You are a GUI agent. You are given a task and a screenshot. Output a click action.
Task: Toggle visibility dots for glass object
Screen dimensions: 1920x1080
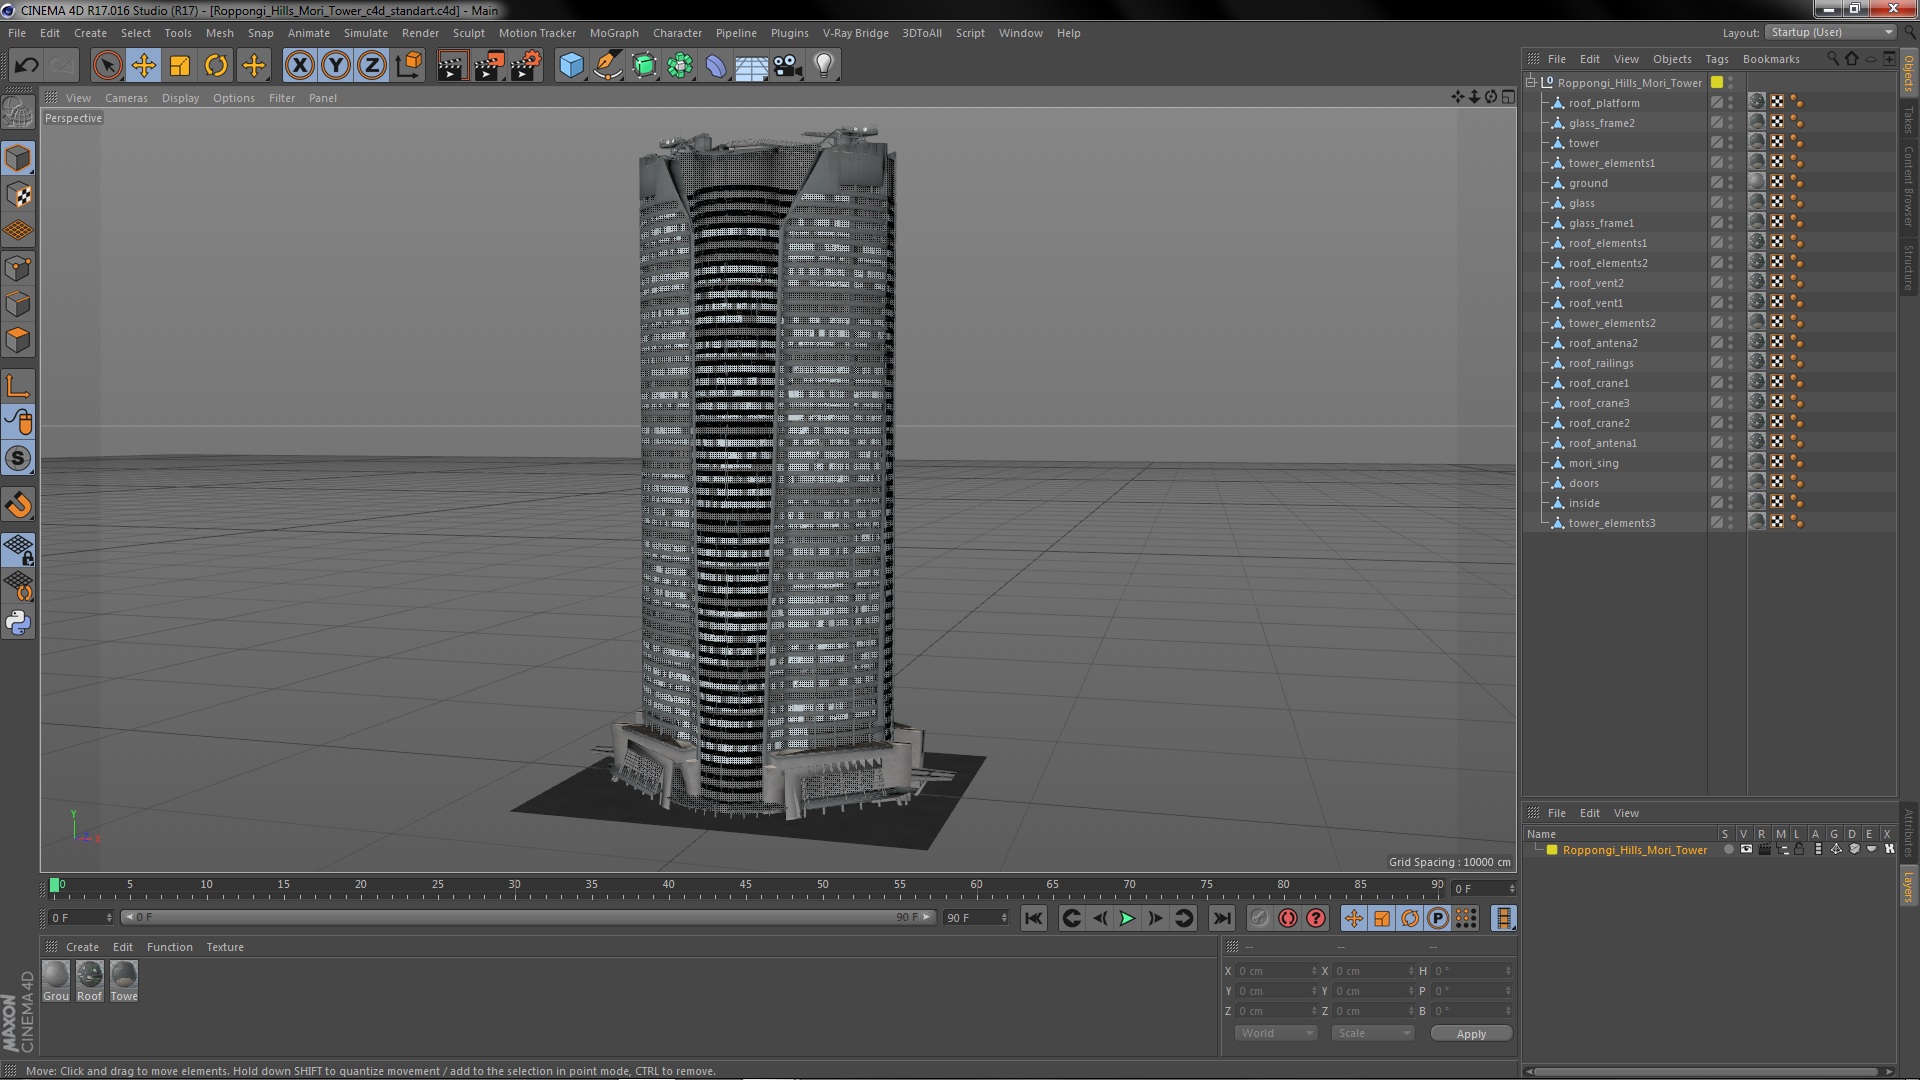point(1731,202)
